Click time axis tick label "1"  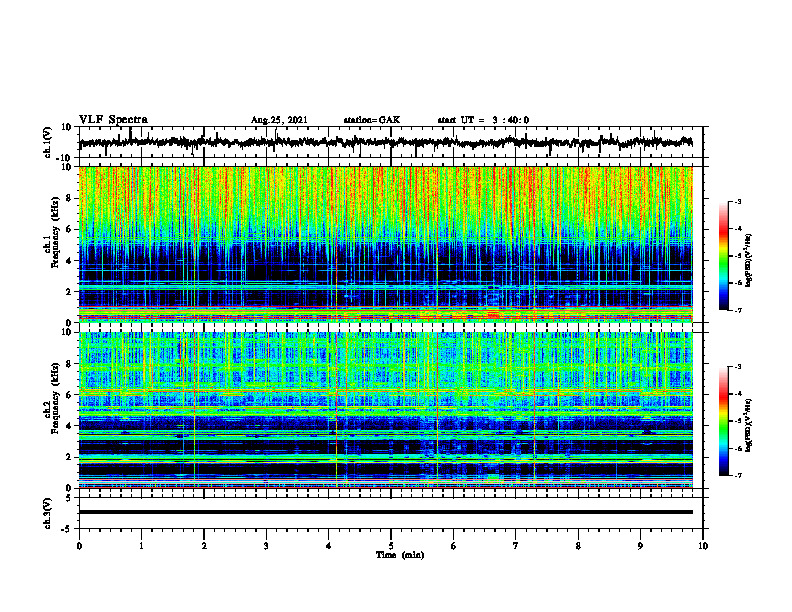141,546
